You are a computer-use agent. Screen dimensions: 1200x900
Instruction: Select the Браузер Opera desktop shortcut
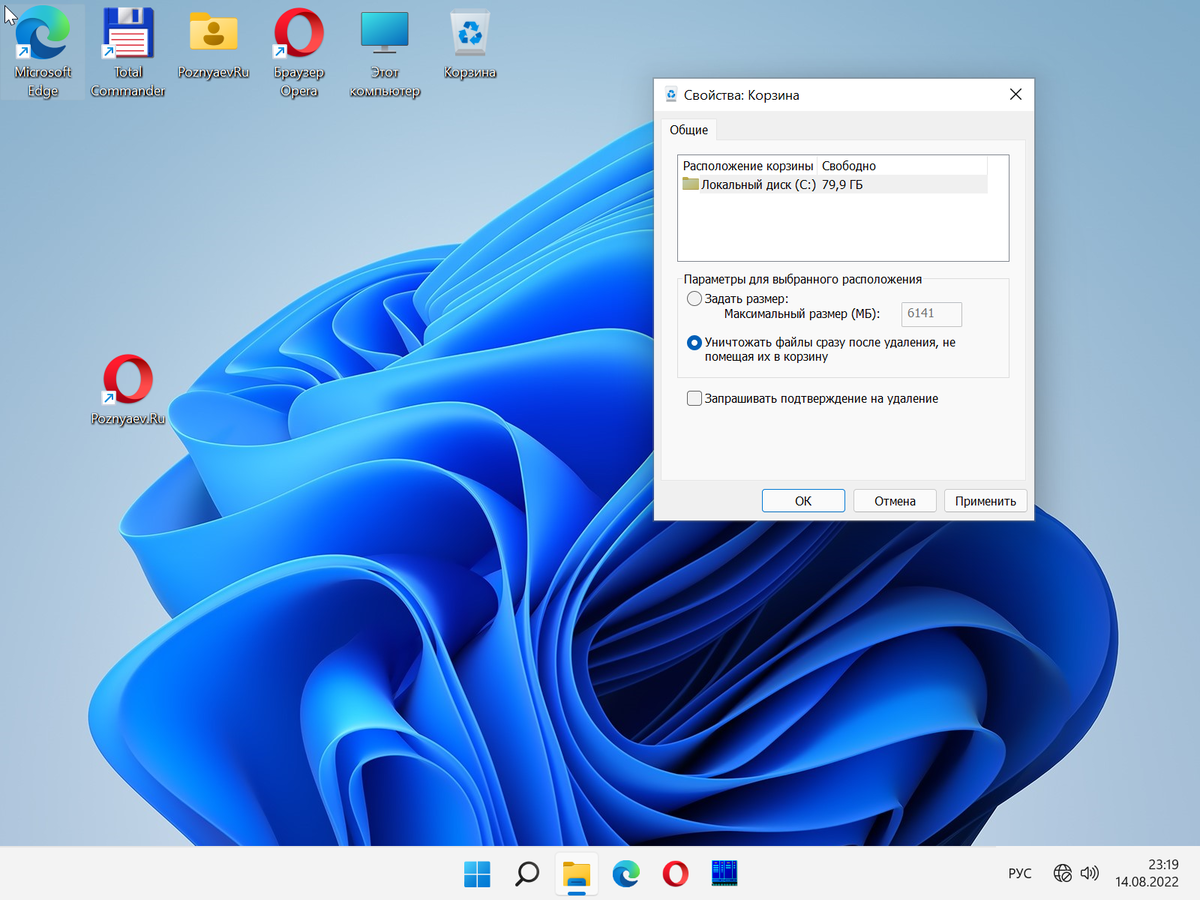(299, 53)
